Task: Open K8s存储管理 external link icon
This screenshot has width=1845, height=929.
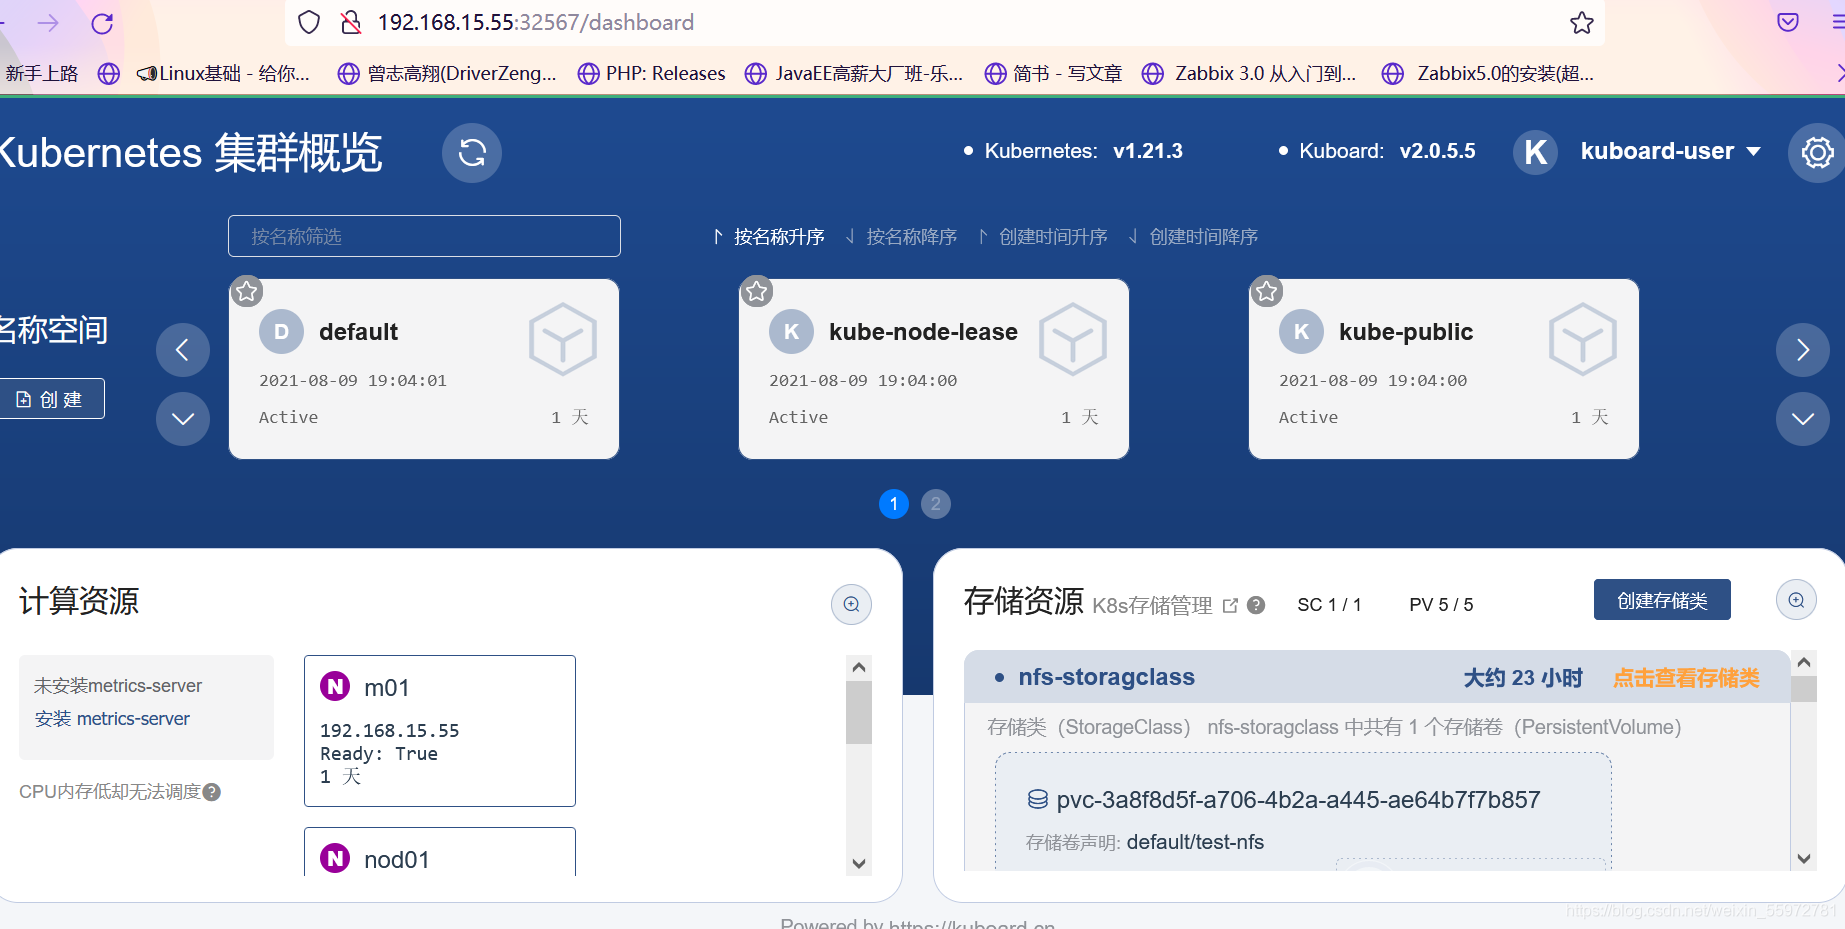Action: (x=1230, y=605)
